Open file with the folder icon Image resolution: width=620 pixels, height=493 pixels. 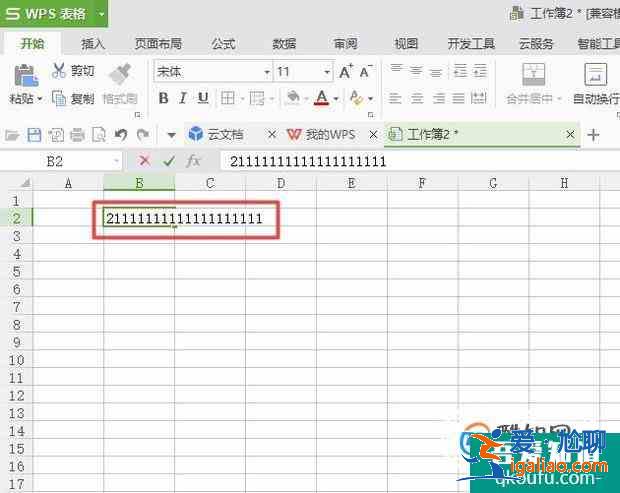tap(12, 135)
